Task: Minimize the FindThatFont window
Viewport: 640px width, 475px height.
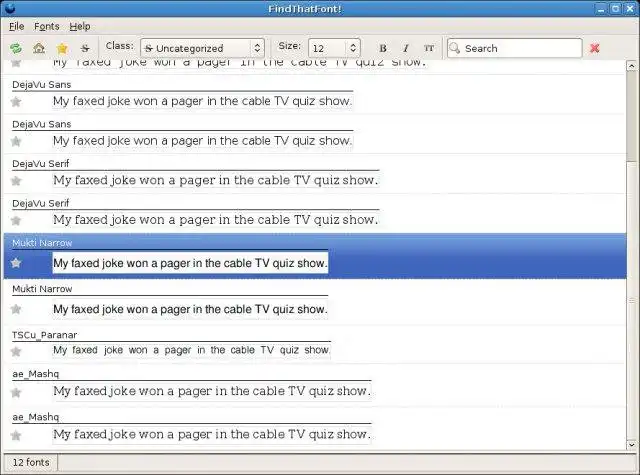Action: point(601,9)
